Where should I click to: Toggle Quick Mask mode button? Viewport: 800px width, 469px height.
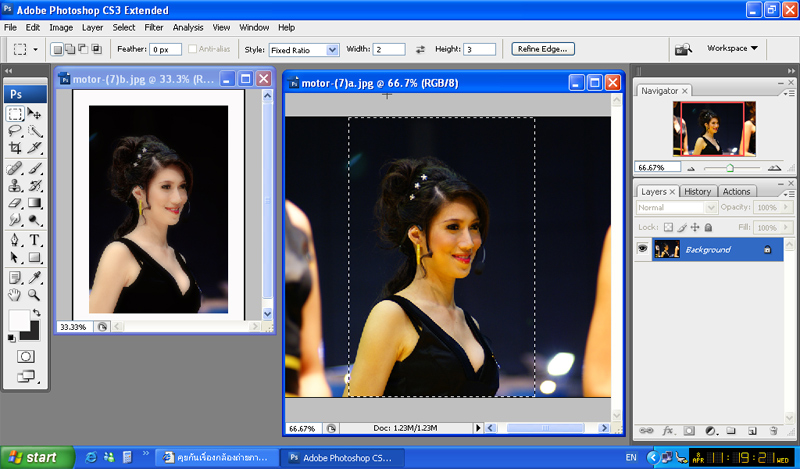point(26,356)
